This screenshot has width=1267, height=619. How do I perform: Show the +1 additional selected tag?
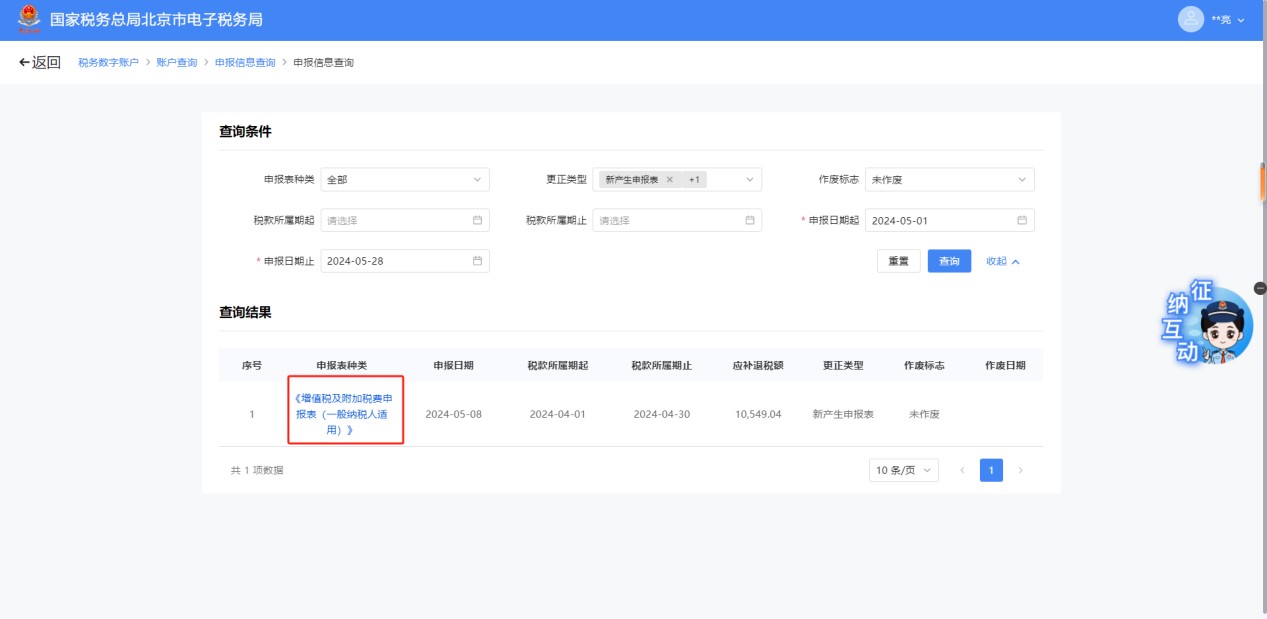tap(695, 180)
